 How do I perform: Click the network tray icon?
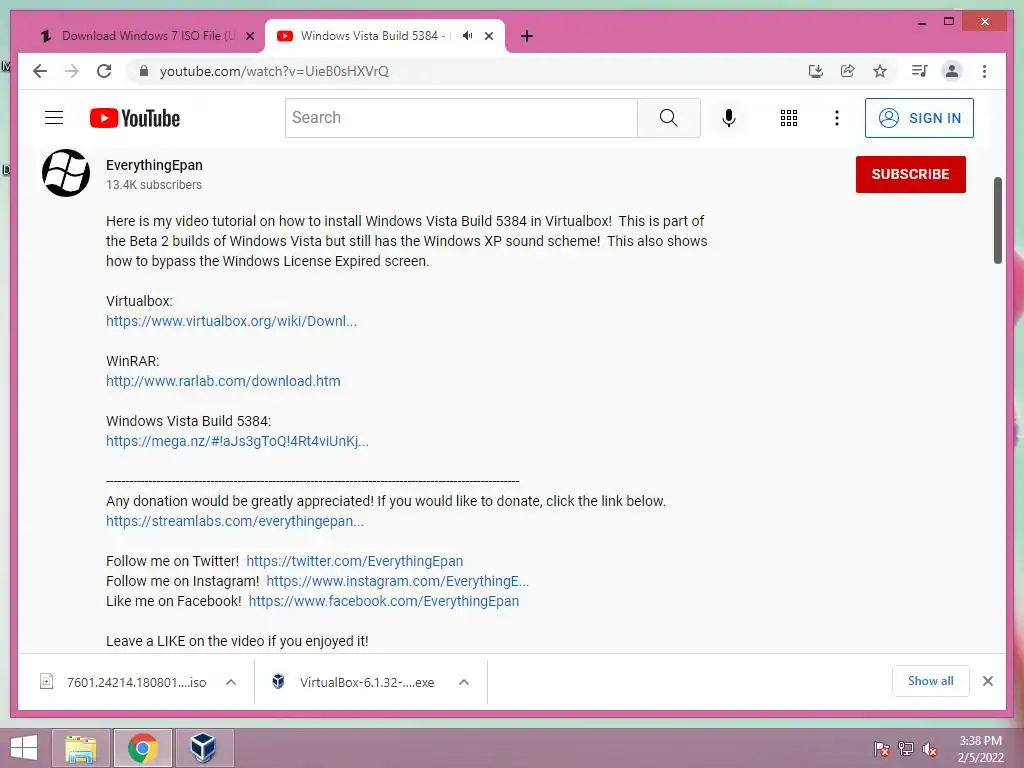[x=906, y=748]
